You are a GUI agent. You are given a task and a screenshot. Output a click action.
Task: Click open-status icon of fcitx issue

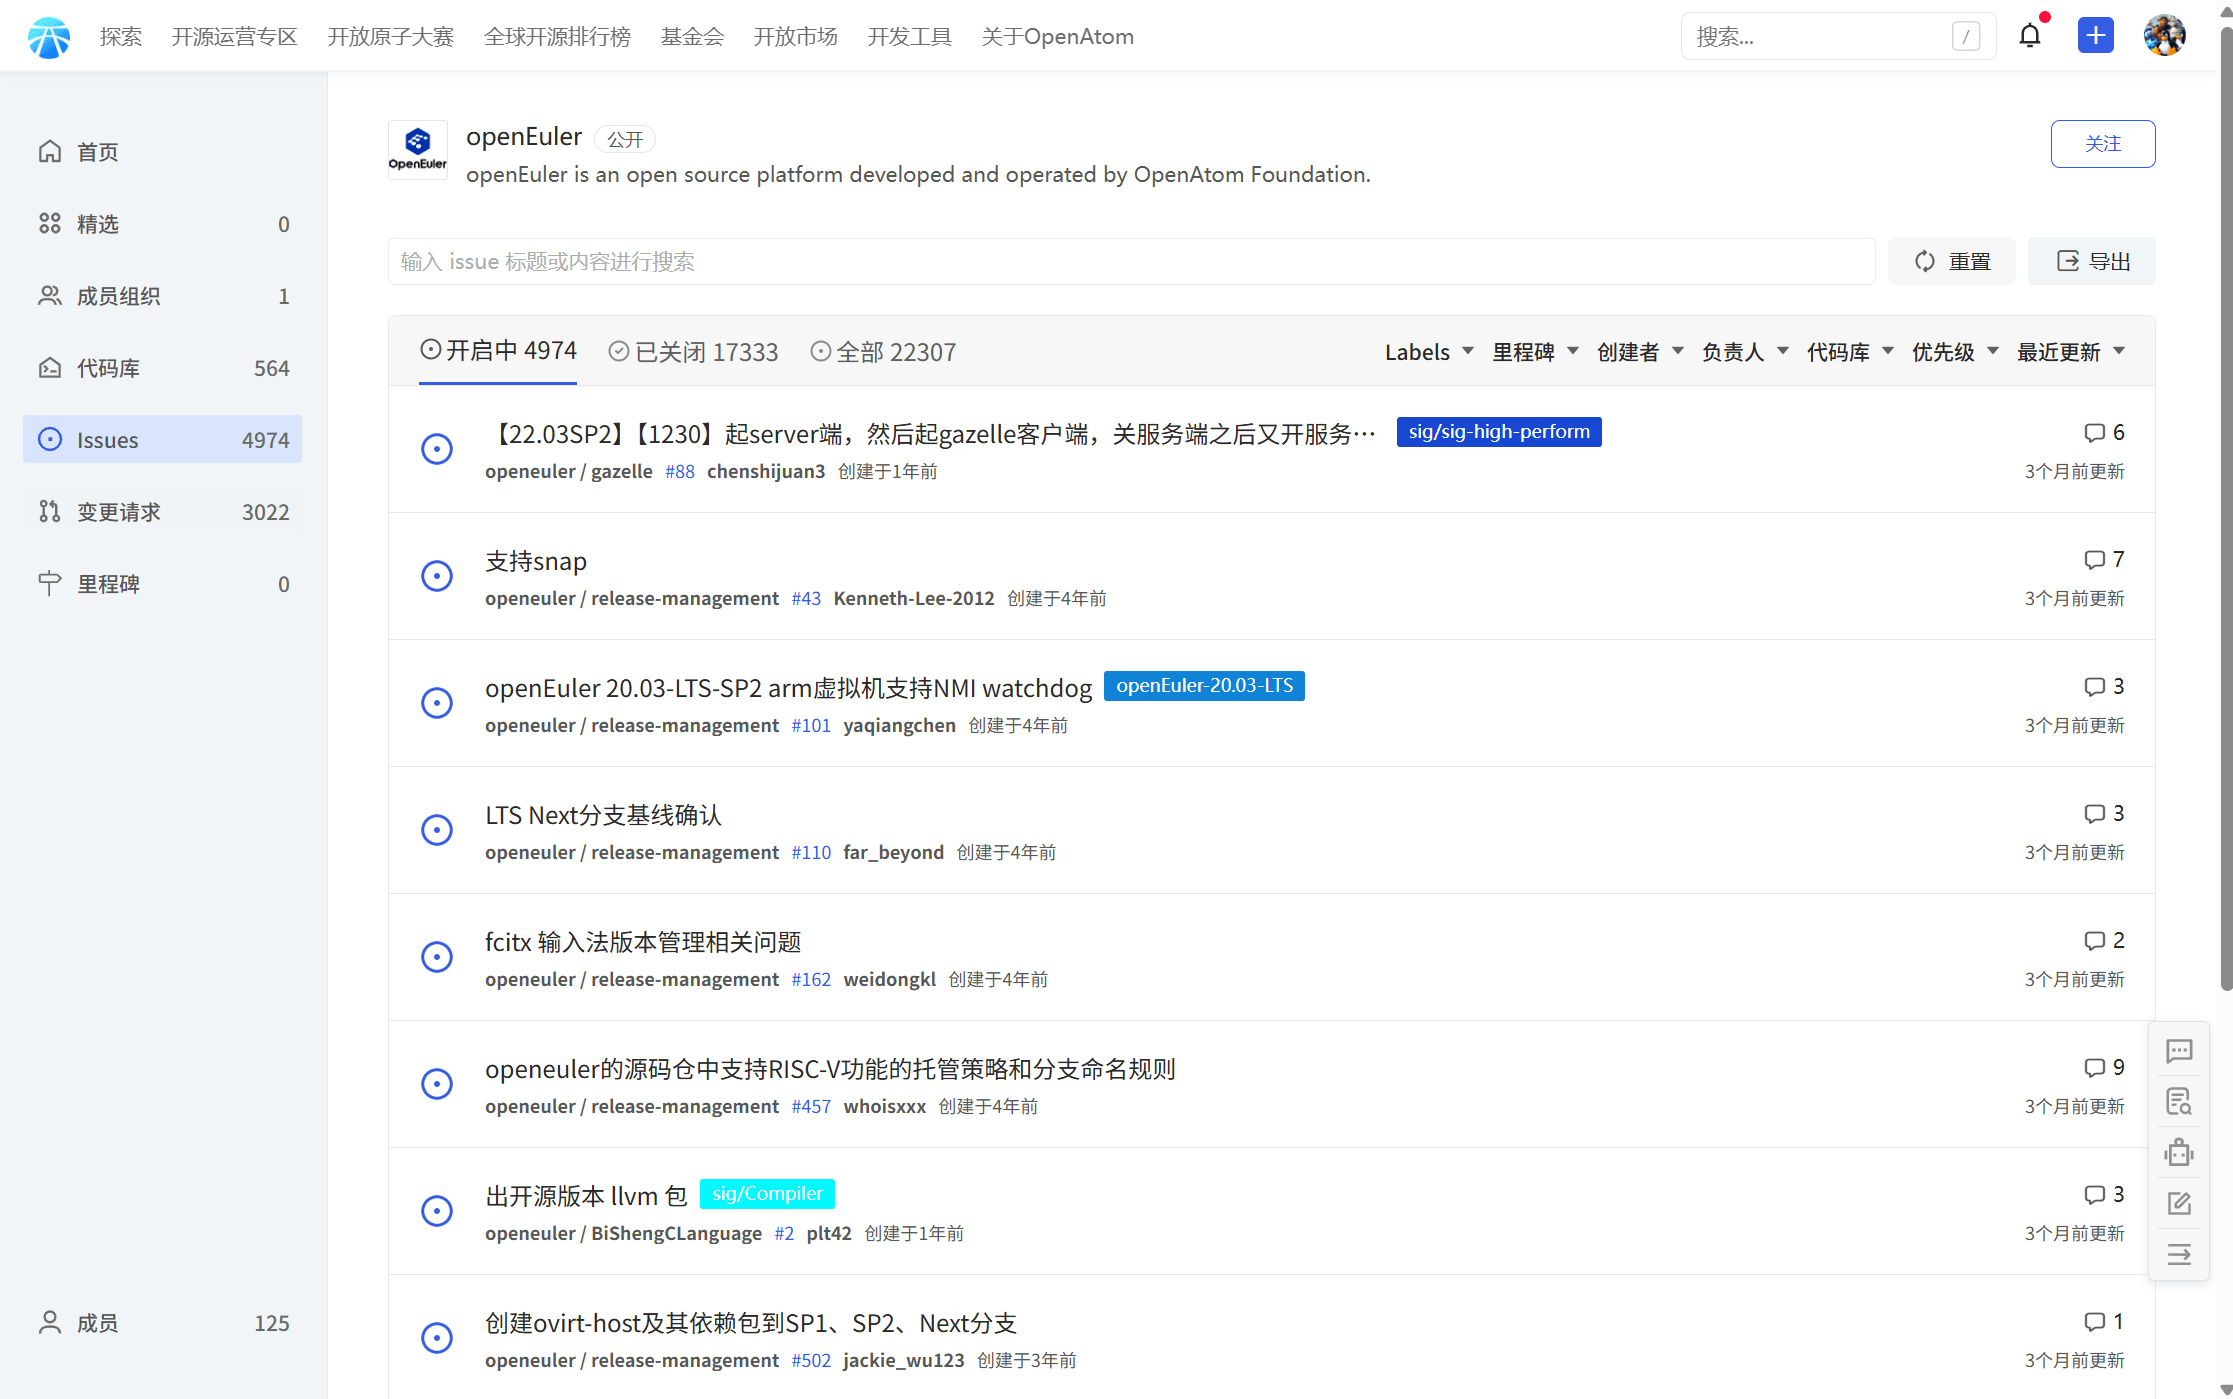click(x=437, y=957)
